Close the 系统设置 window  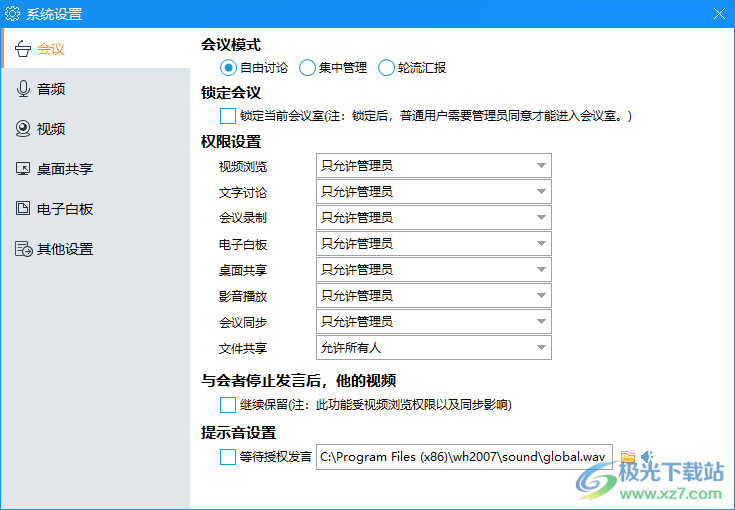point(719,14)
